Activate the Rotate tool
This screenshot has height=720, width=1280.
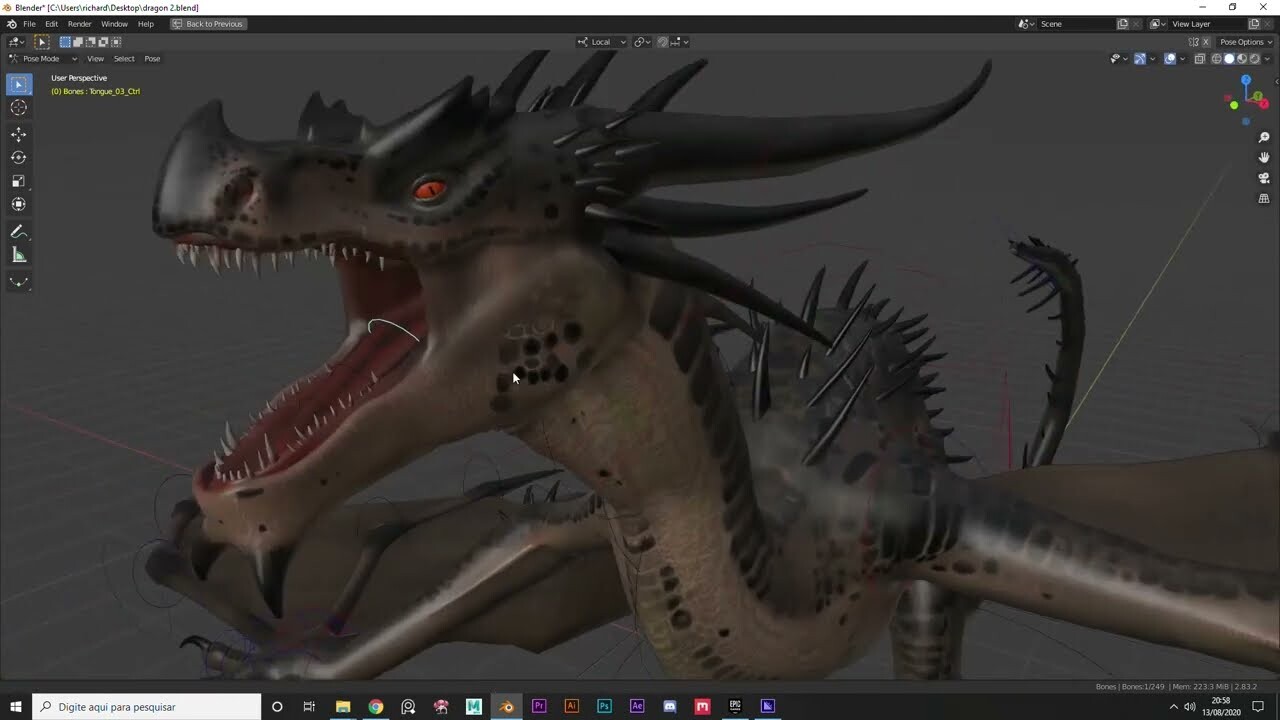18,157
